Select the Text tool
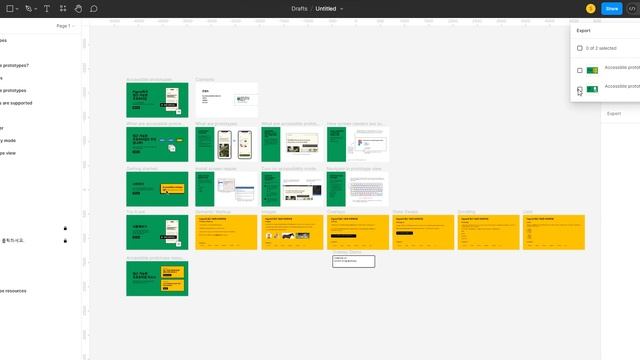 pyautogui.click(x=47, y=9)
